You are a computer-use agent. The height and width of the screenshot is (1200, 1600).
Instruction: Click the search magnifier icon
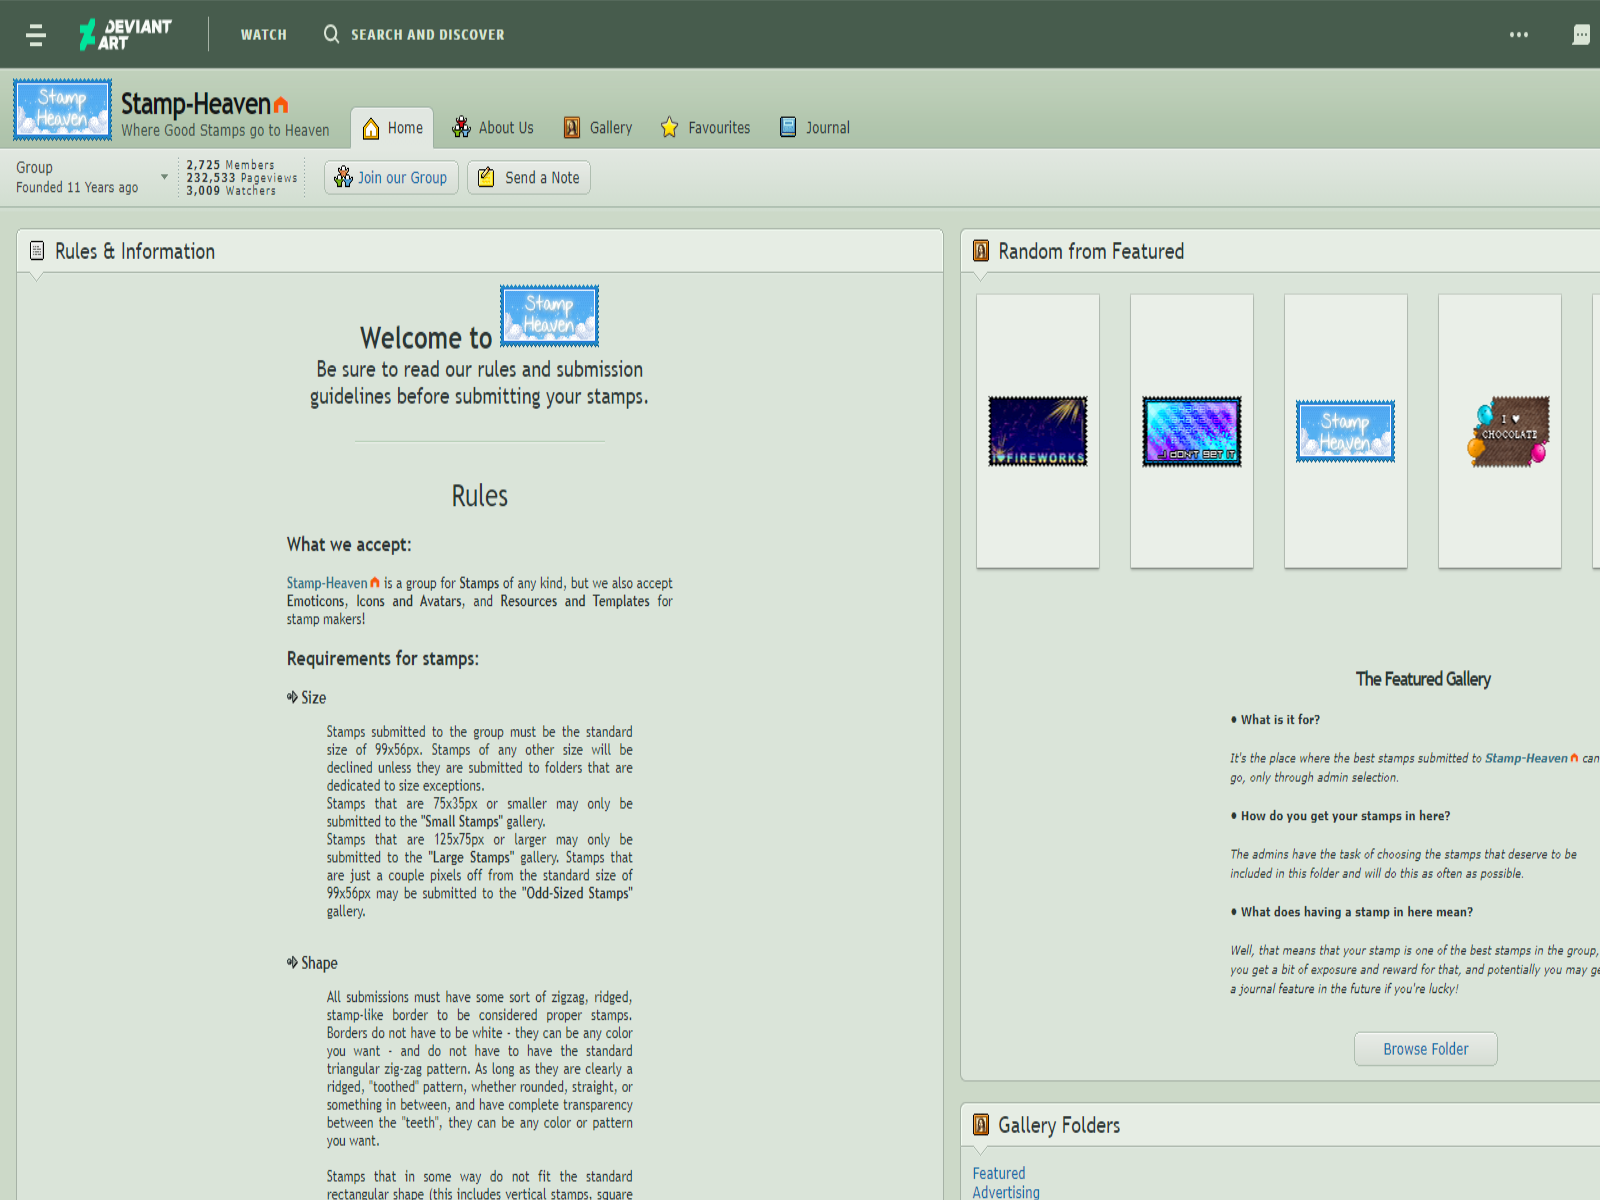coord(331,34)
